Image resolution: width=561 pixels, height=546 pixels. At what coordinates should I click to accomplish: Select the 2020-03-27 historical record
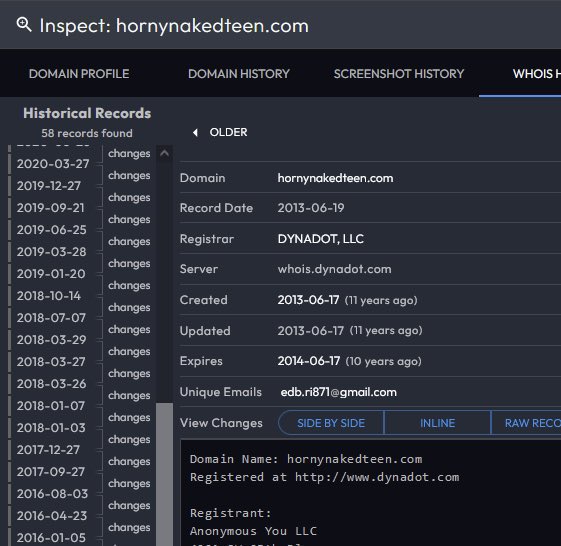tap(53, 164)
